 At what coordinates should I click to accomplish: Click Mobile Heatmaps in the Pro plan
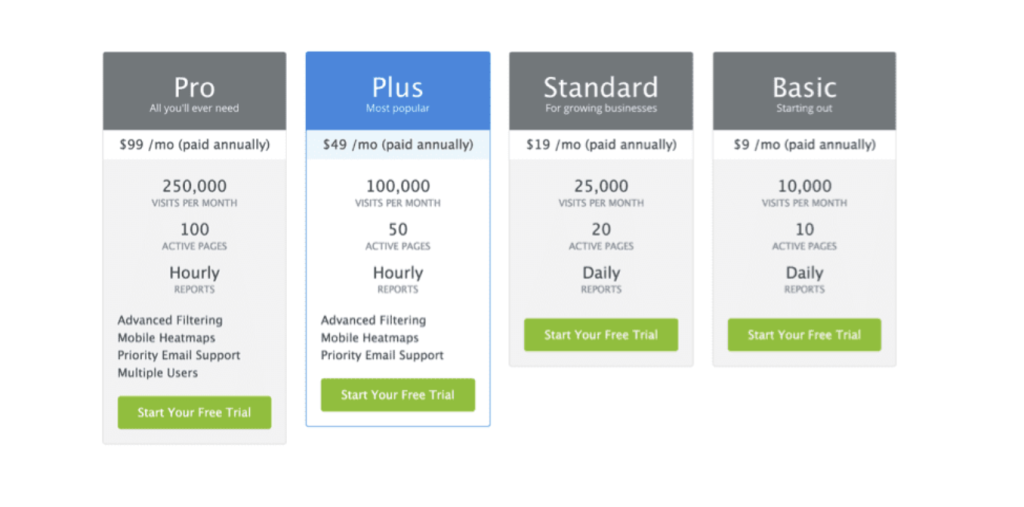(166, 338)
